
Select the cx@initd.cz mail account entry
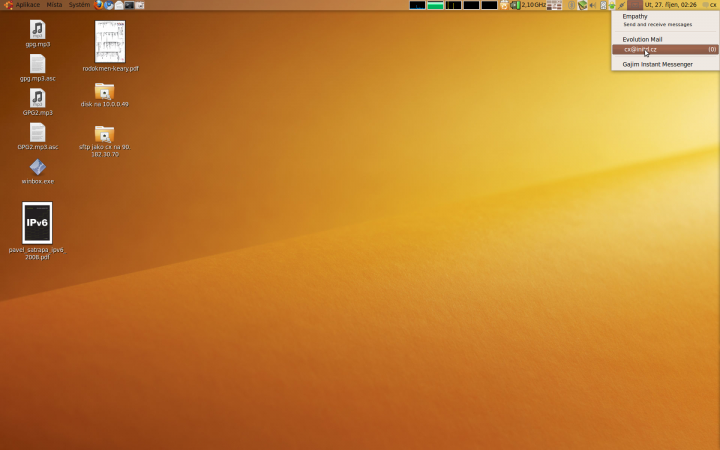[x=665, y=50]
